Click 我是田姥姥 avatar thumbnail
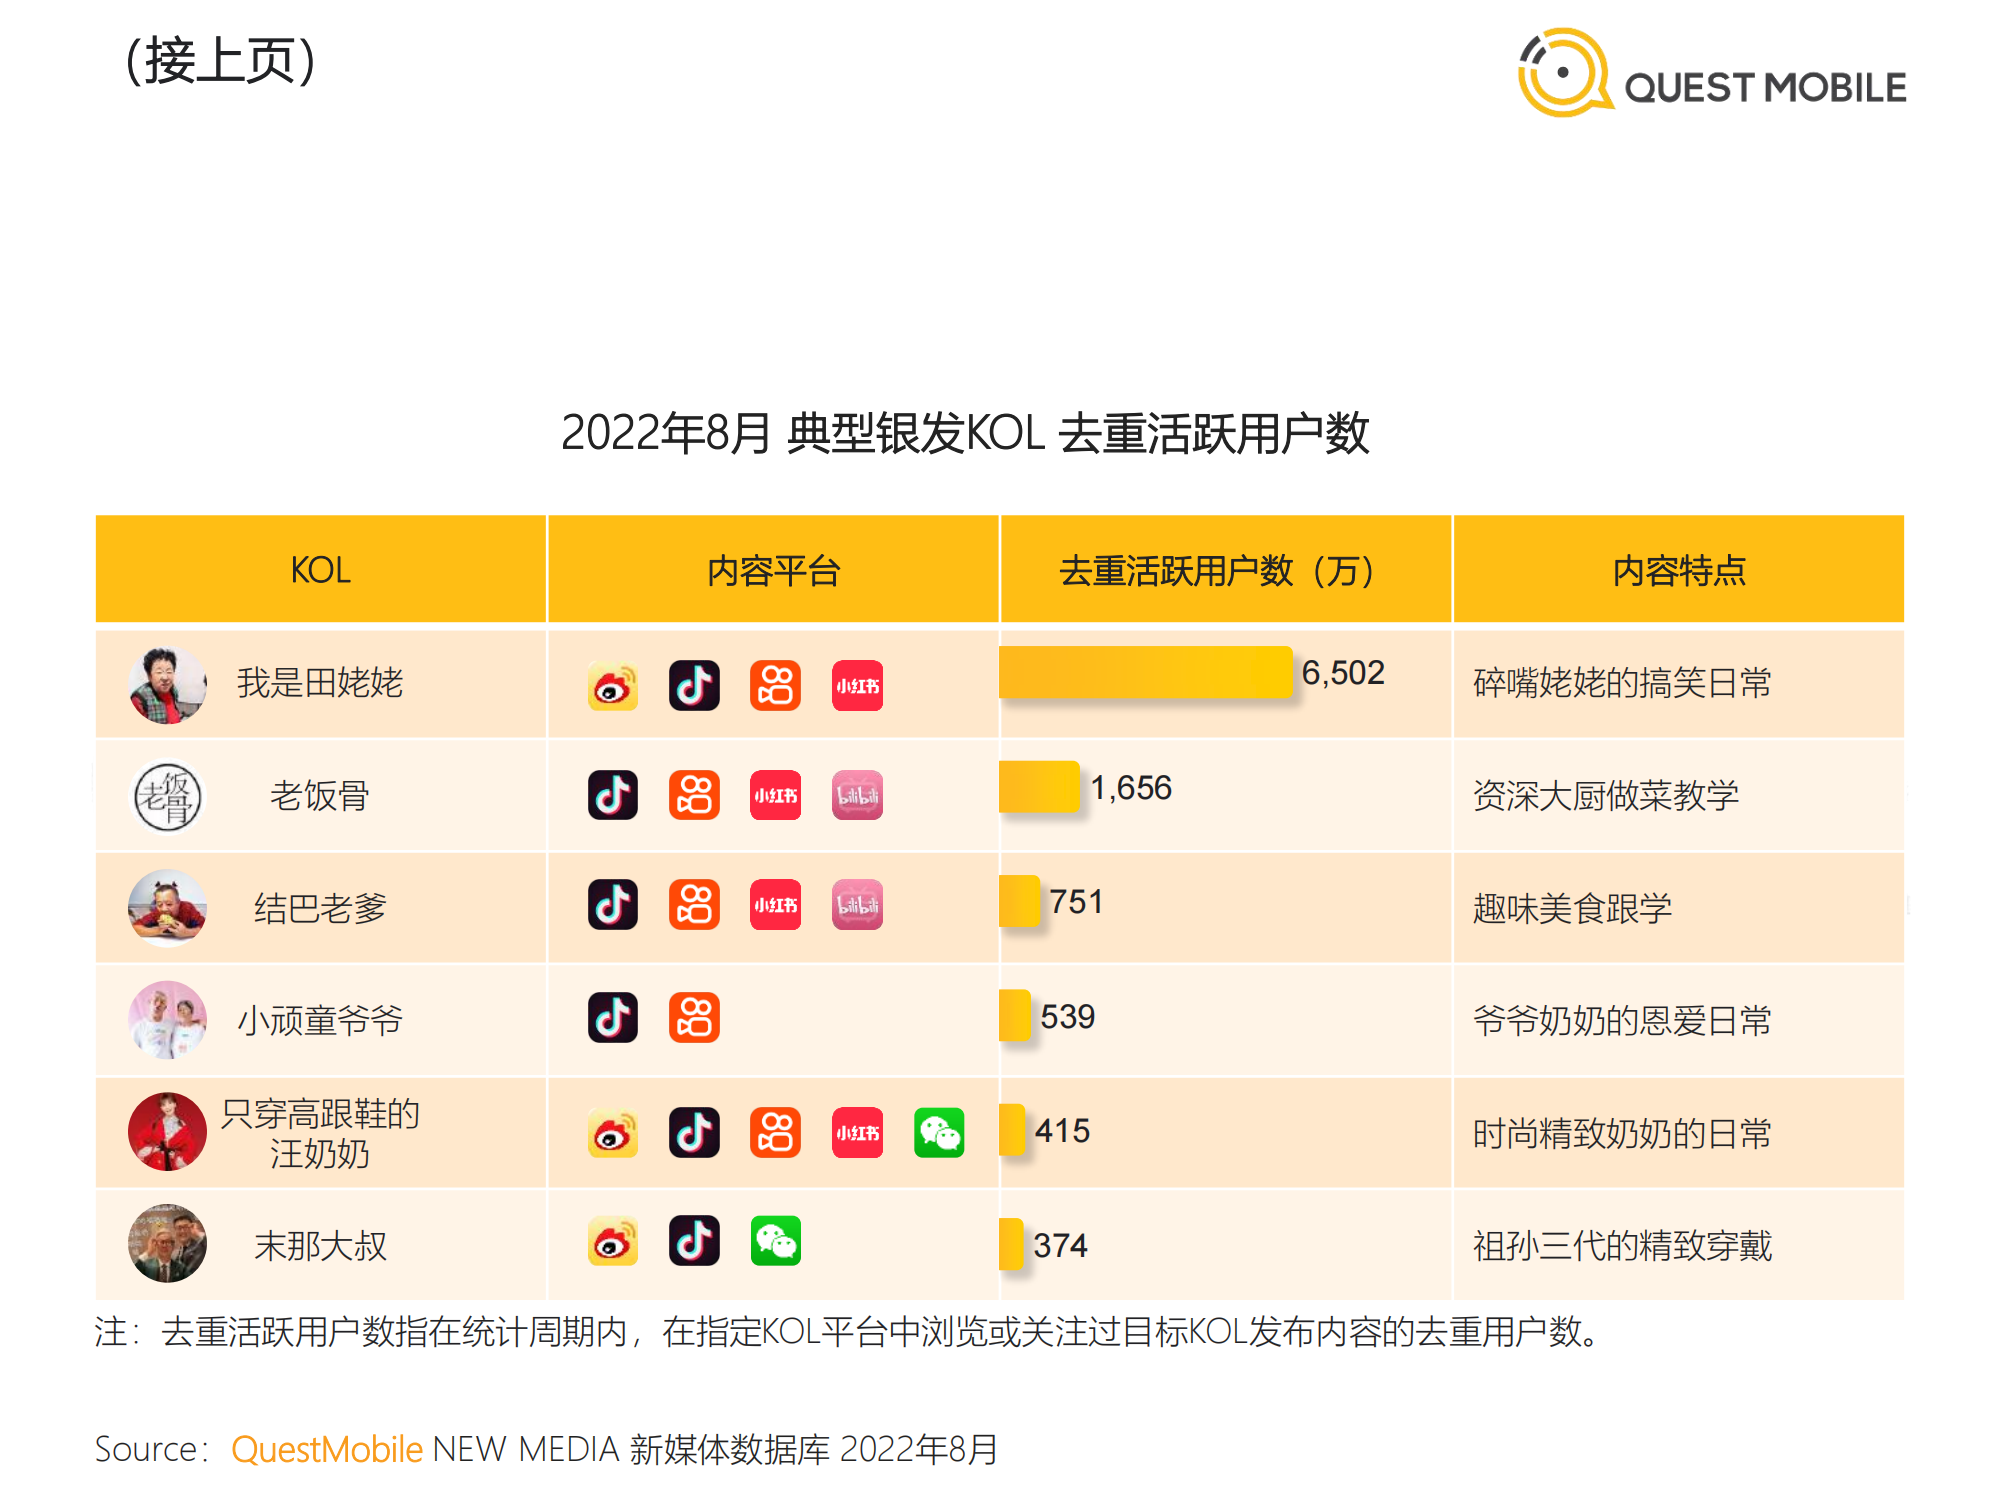2000x1500 pixels. [x=167, y=685]
